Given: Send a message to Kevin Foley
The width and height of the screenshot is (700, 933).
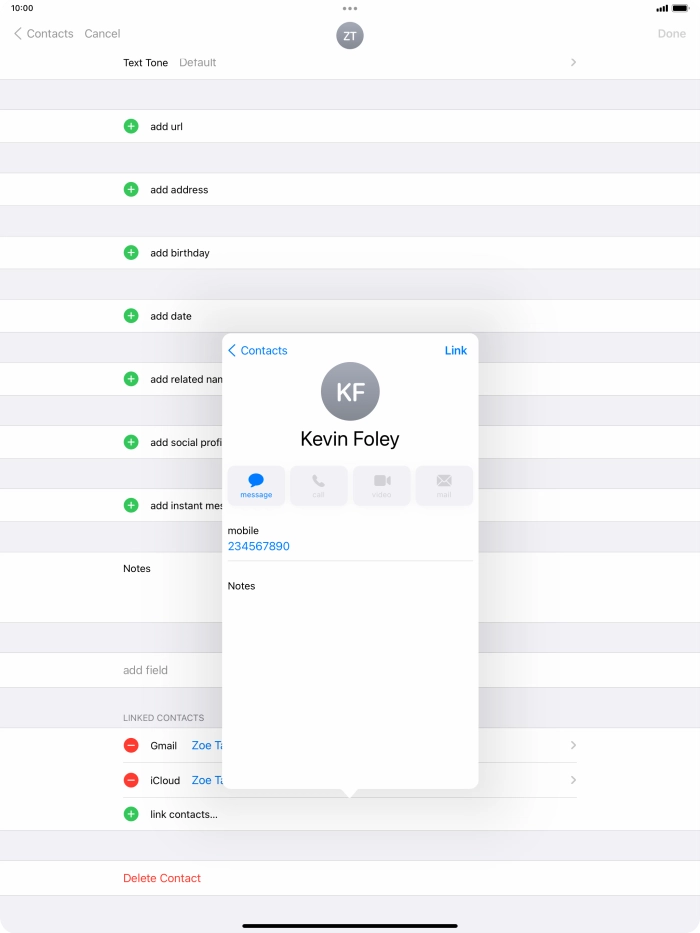Looking at the screenshot, I should (256, 485).
